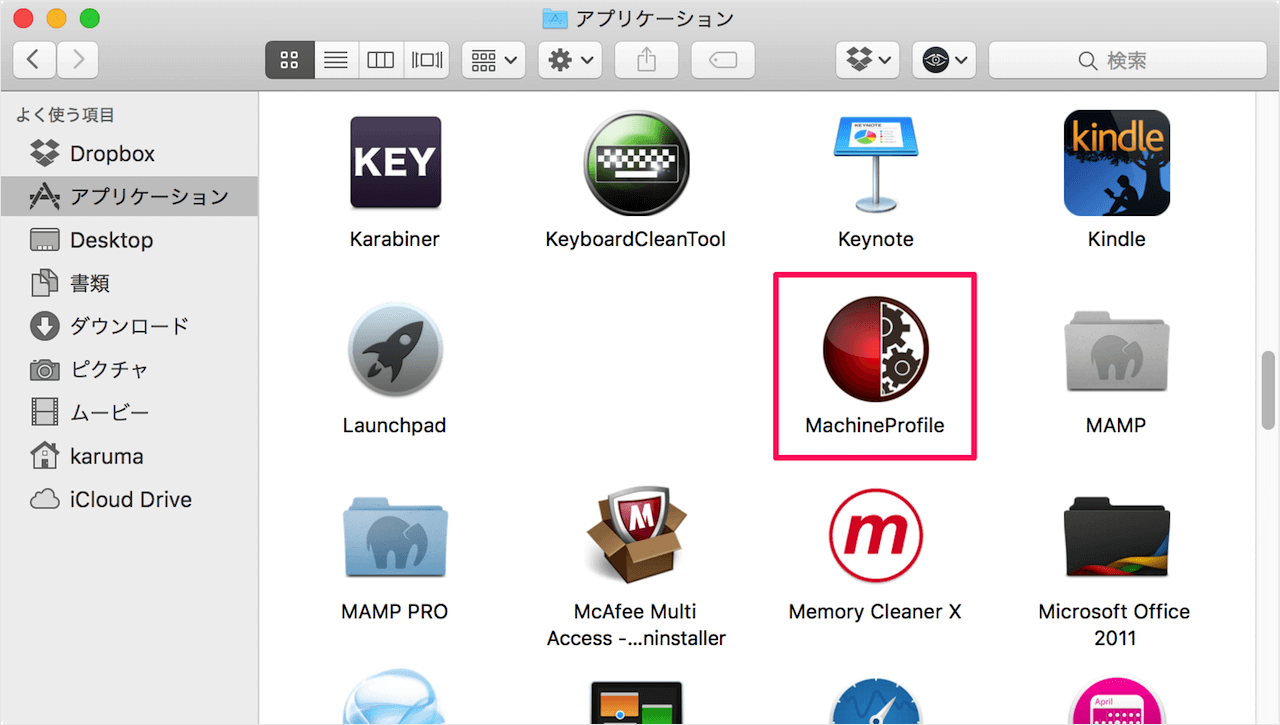This screenshot has width=1280, height=725.
Task: Click the back navigation button
Action: pos(34,59)
